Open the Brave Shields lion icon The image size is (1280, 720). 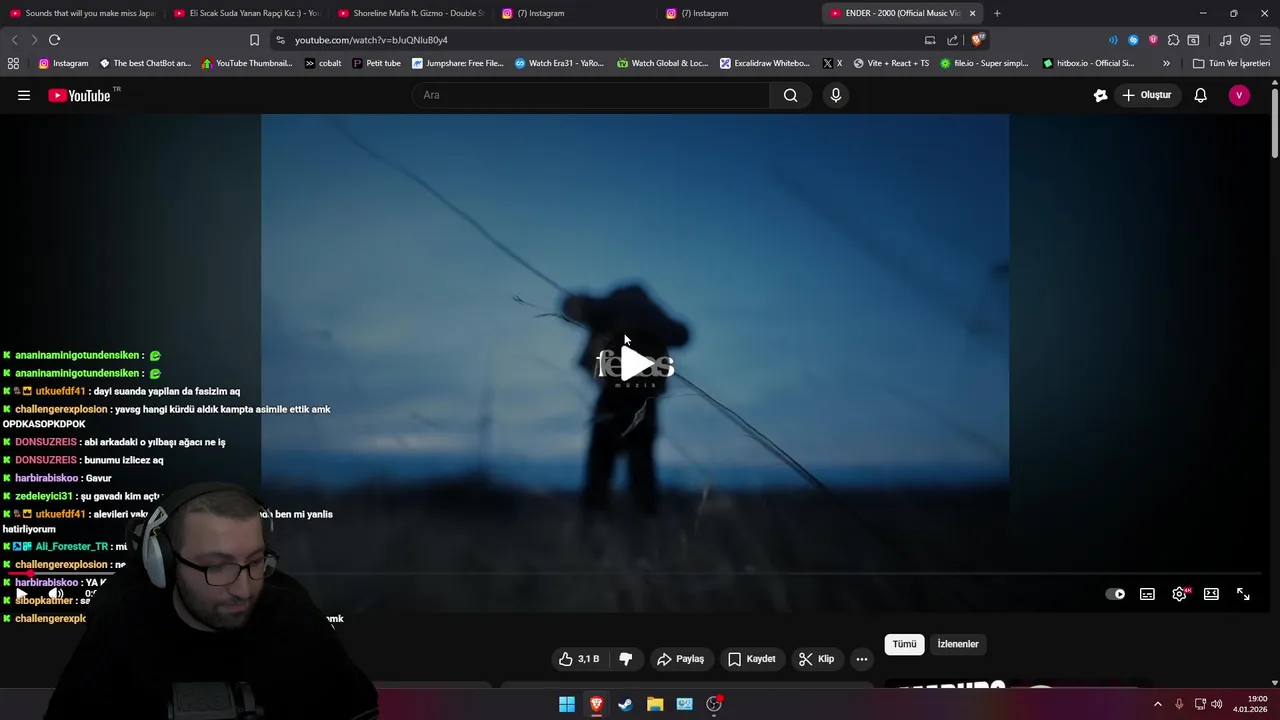pos(977,40)
